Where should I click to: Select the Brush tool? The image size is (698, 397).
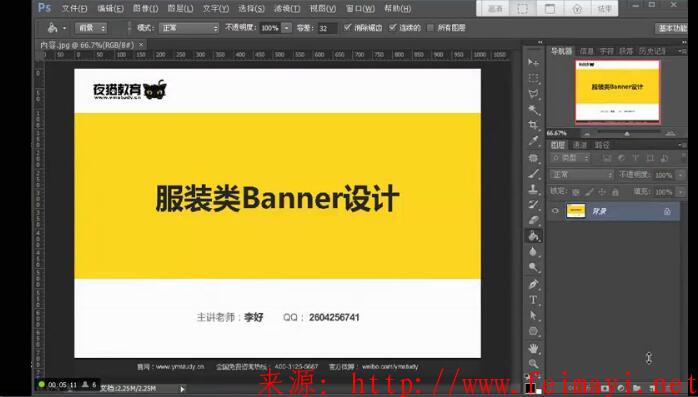coord(533,173)
